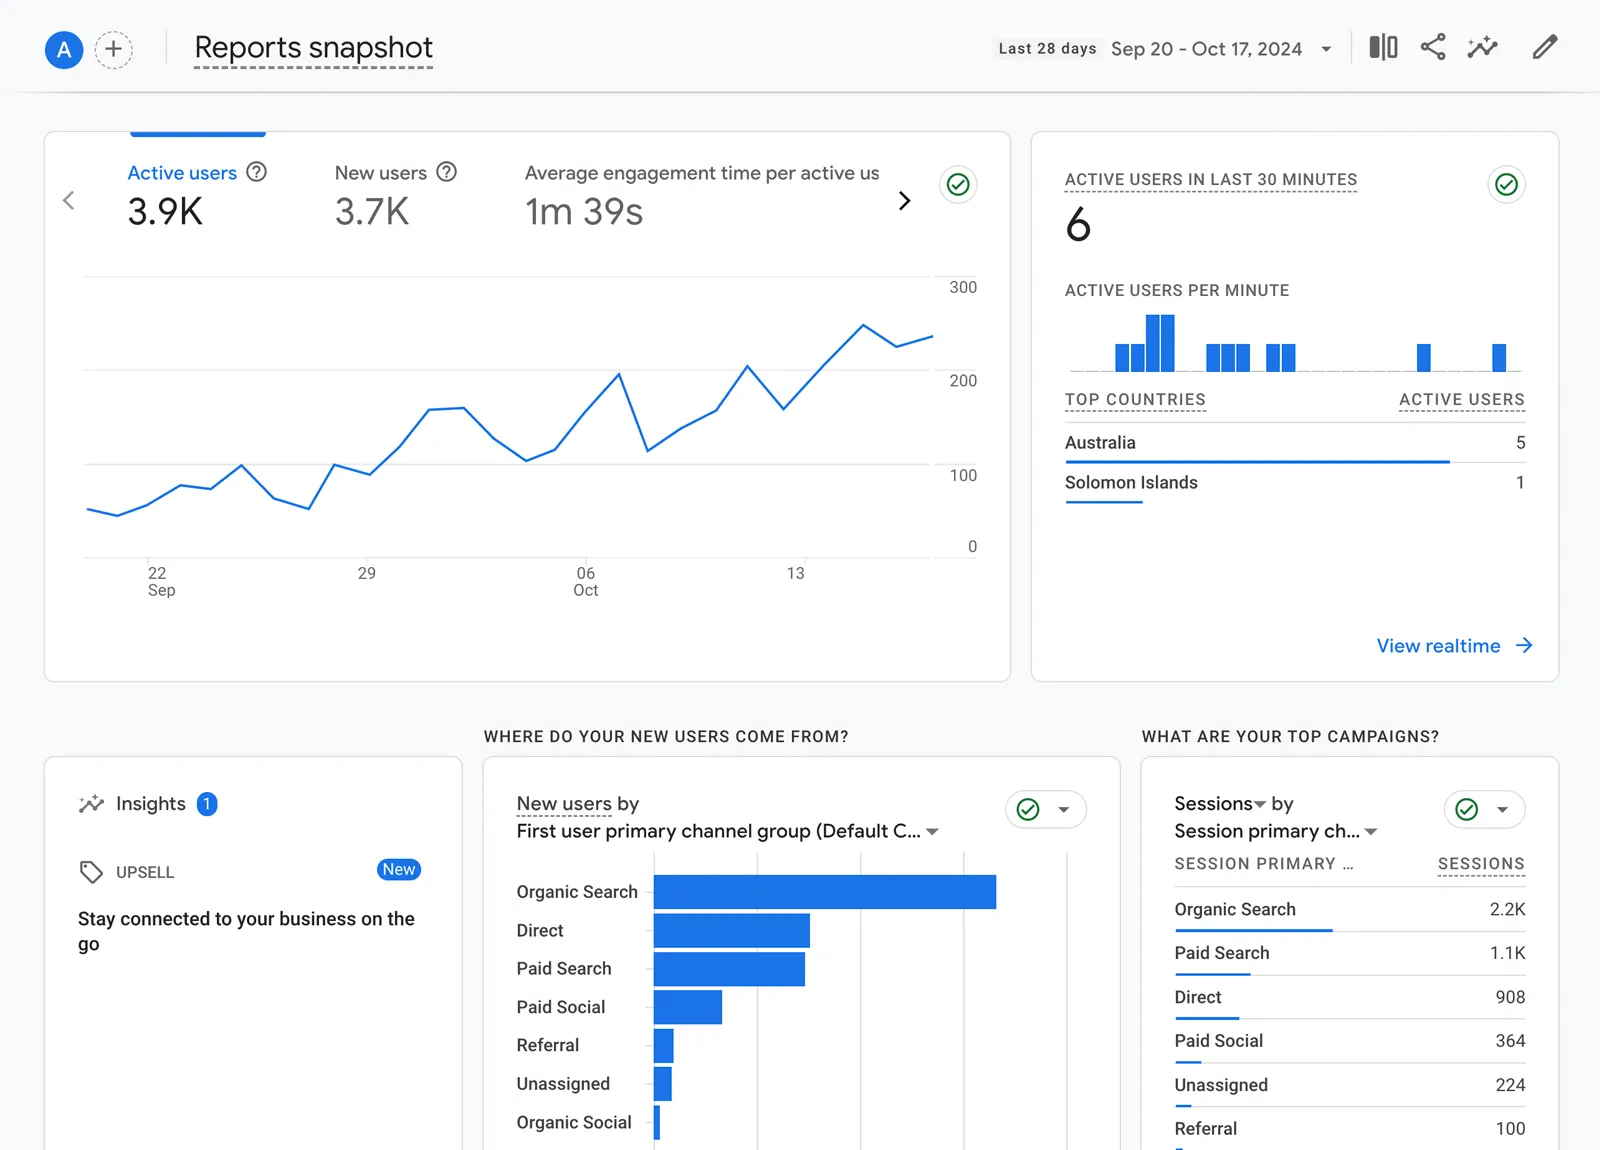Click the green data quality checkmark on line chart

(957, 185)
